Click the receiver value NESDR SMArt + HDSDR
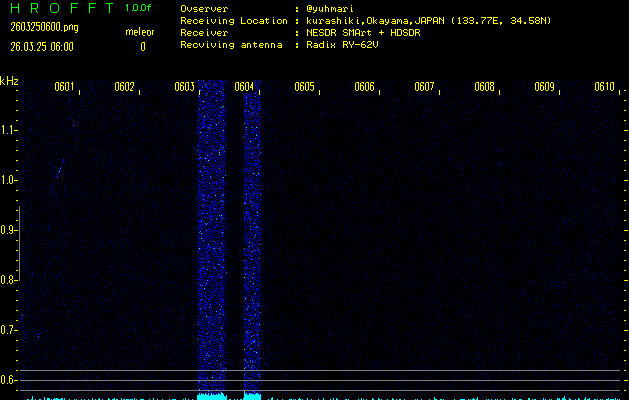Viewport: 629px width, 400px height. (x=363, y=33)
